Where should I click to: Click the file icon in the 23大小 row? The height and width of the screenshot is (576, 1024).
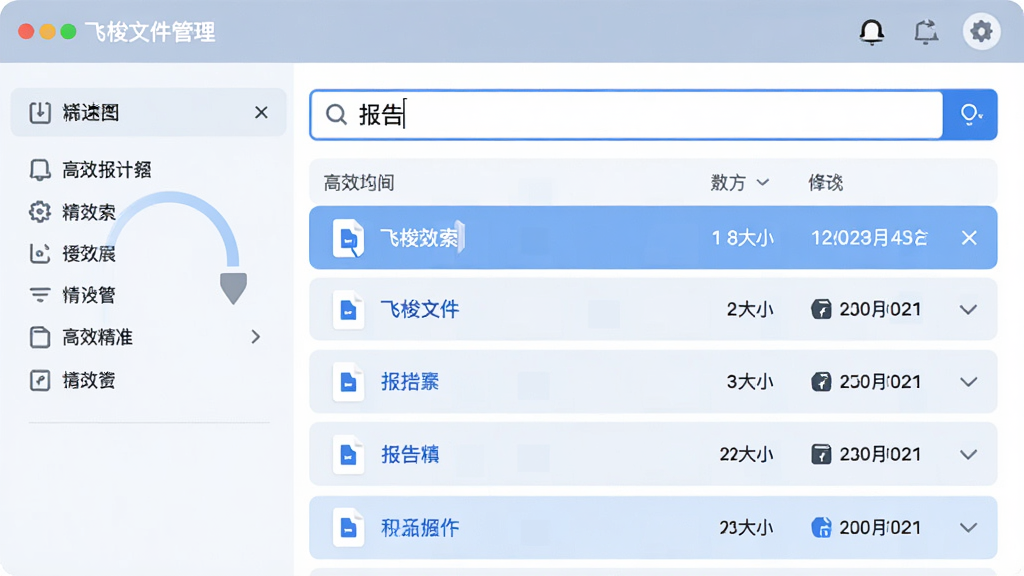click(348, 528)
